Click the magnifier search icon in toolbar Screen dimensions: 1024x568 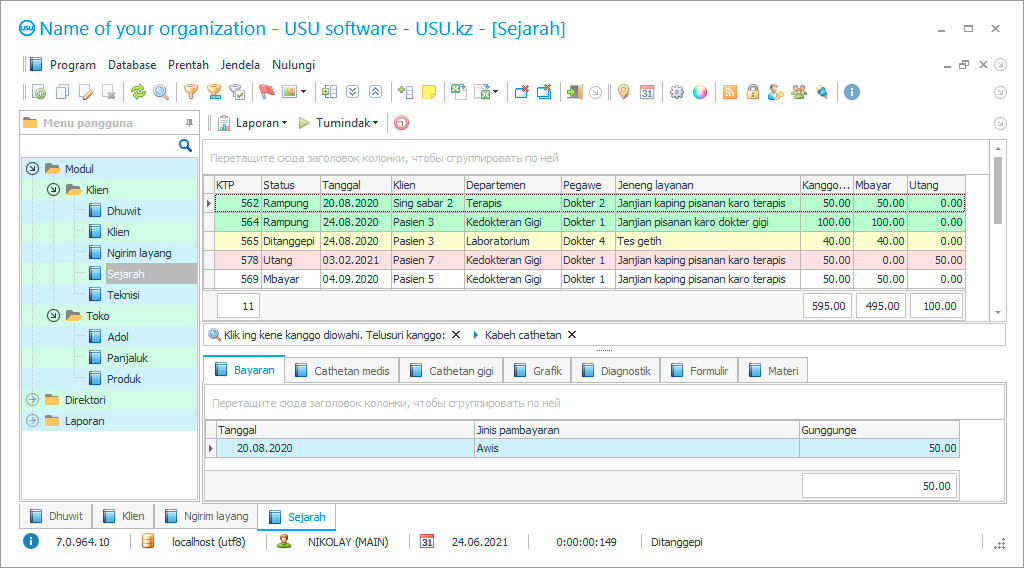click(161, 92)
